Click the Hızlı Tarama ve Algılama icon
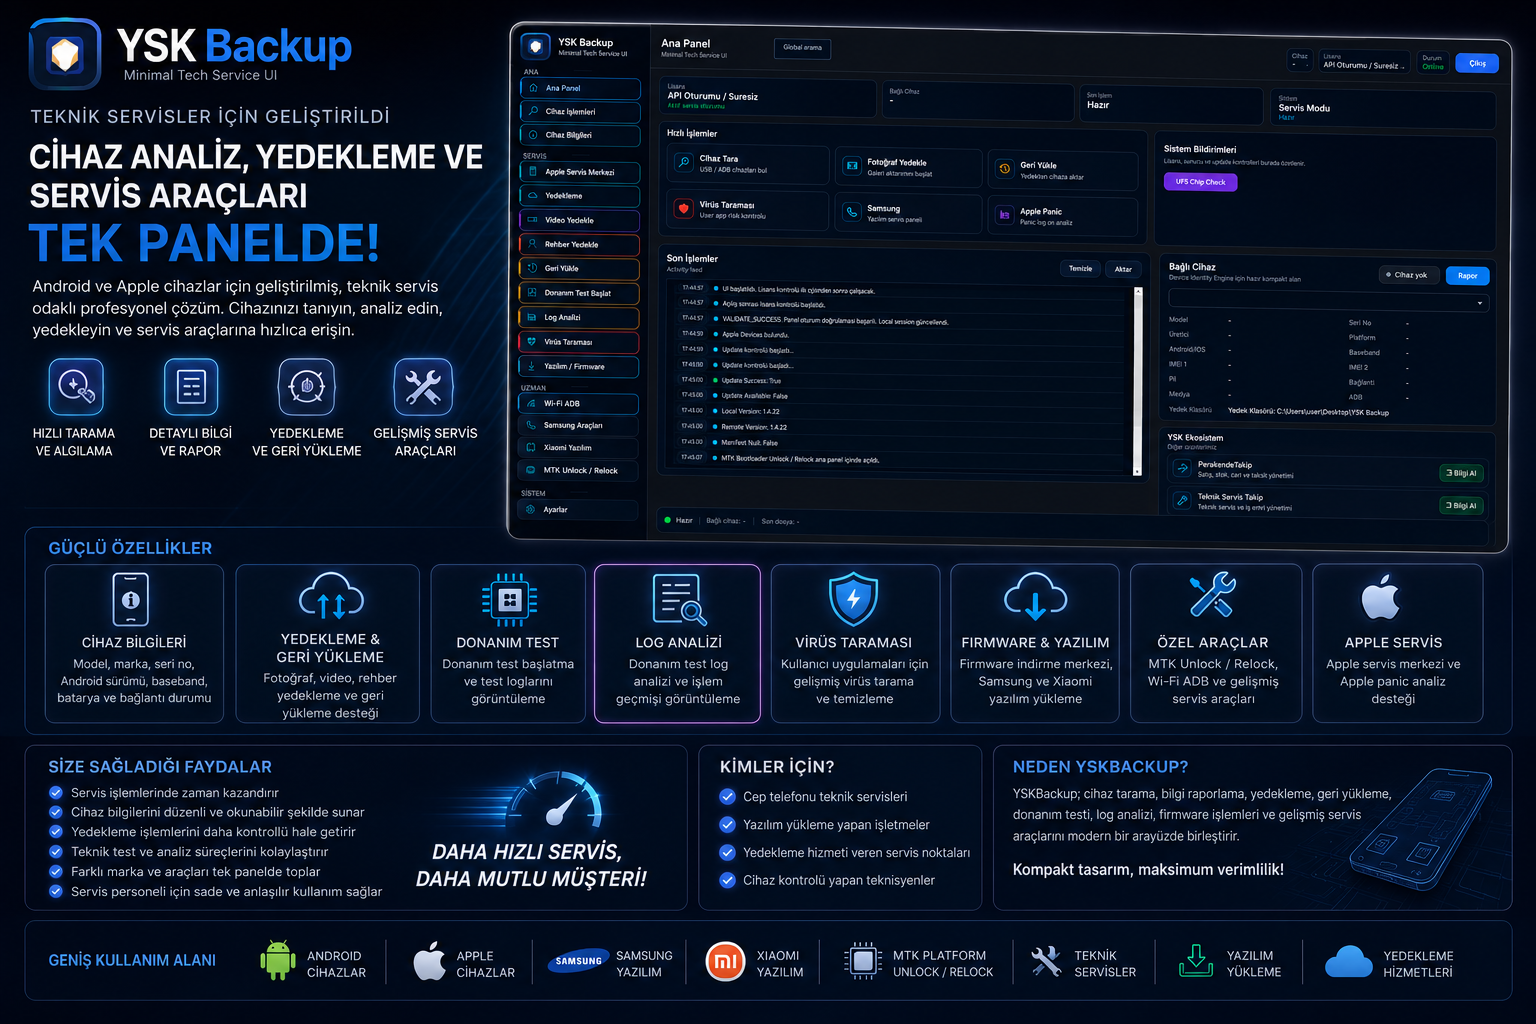Viewport: 1536px width, 1024px height. pos(76,386)
